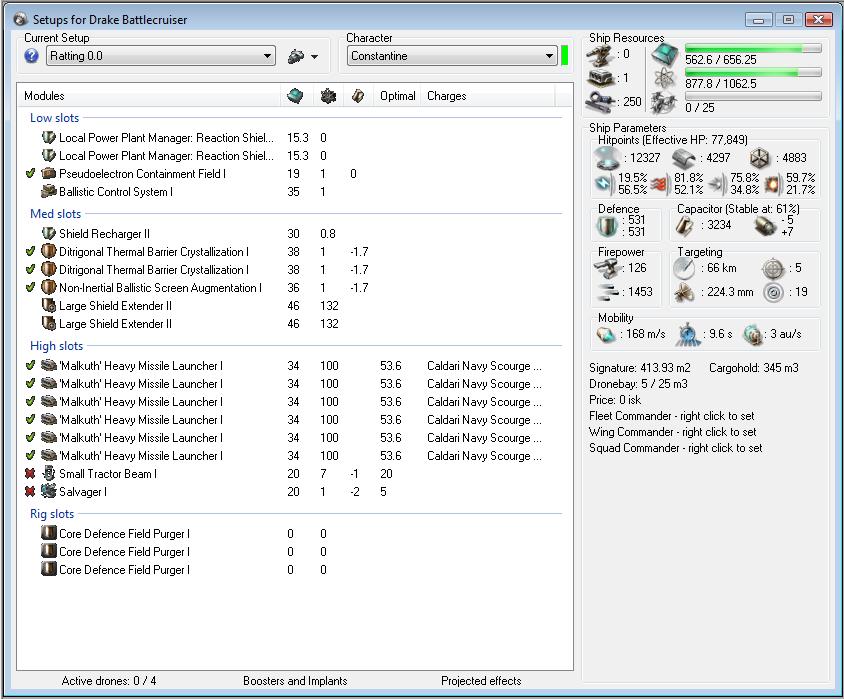Select the Ballistic Control System I module icon
The width and height of the screenshot is (844, 699).
pos(48,192)
